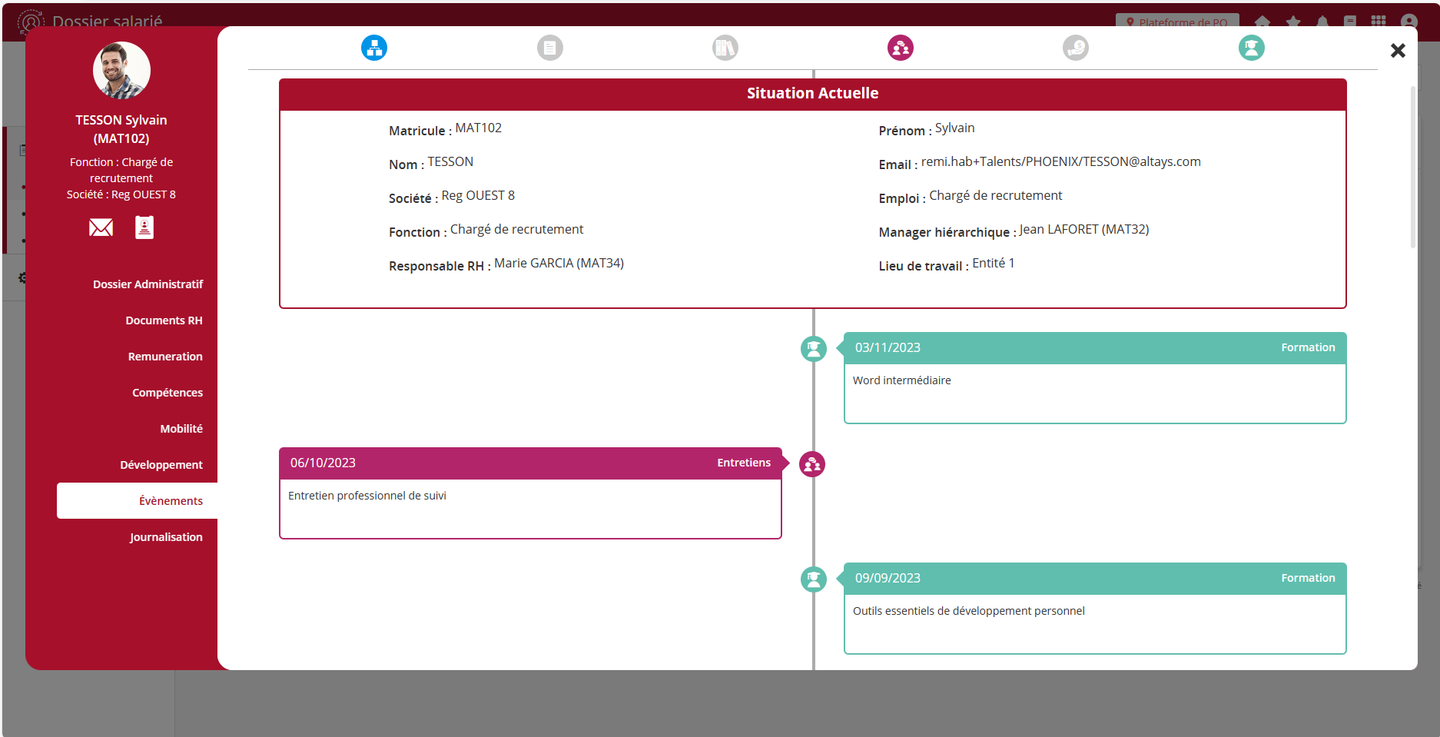
Task: Click the grey remuneration coin filter icon
Action: coord(1075,47)
